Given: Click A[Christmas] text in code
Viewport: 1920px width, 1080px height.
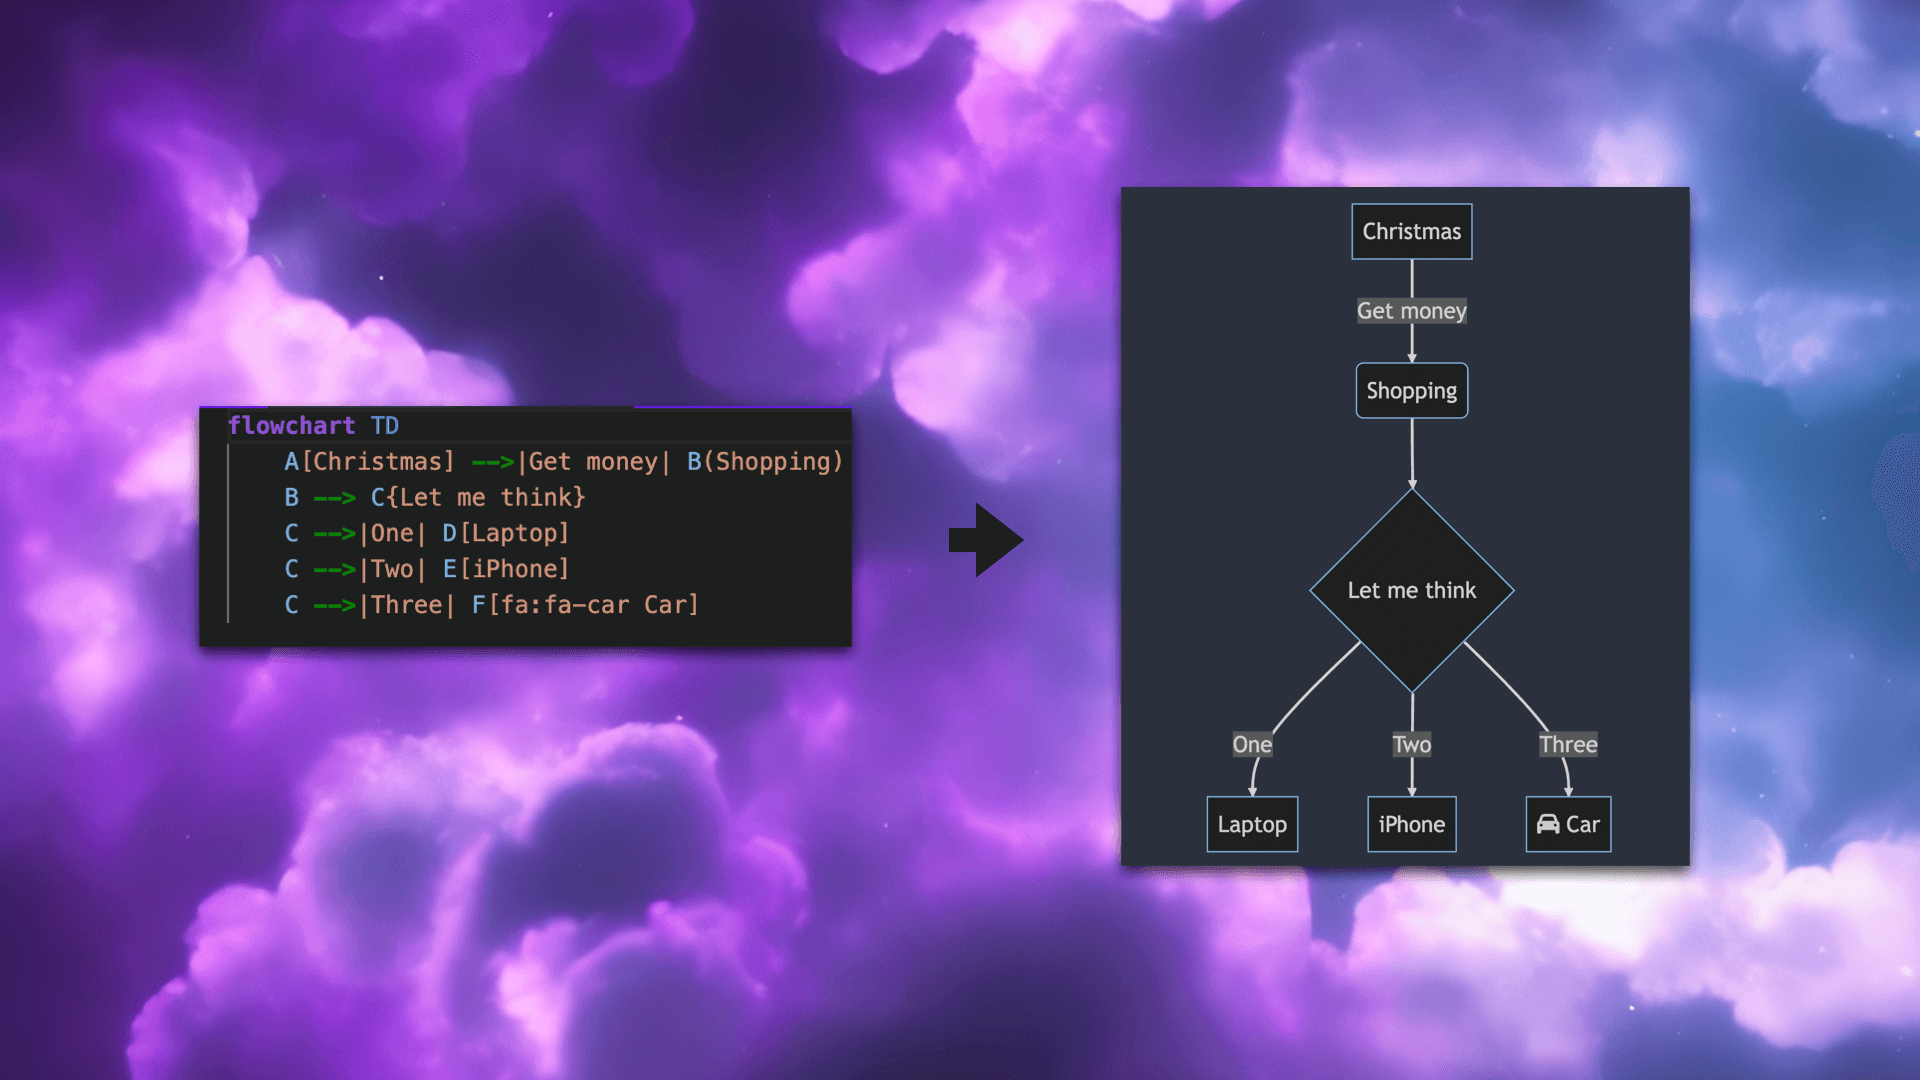Looking at the screenshot, I should (369, 462).
